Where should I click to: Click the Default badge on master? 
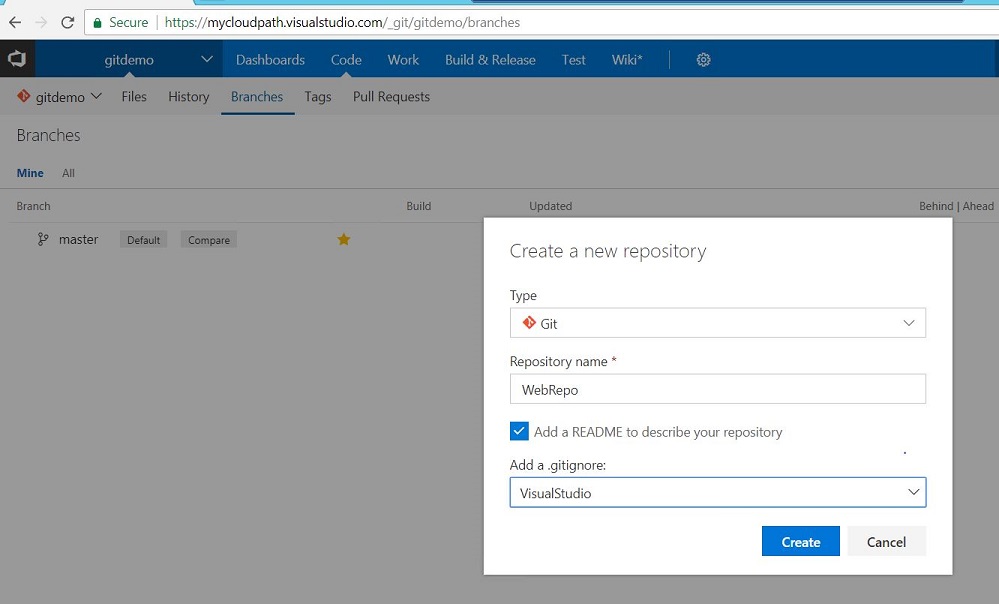(x=143, y=240)
